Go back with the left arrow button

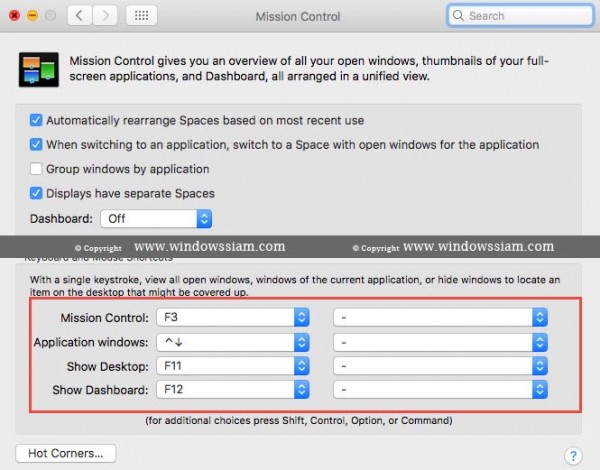coord(80,16)
